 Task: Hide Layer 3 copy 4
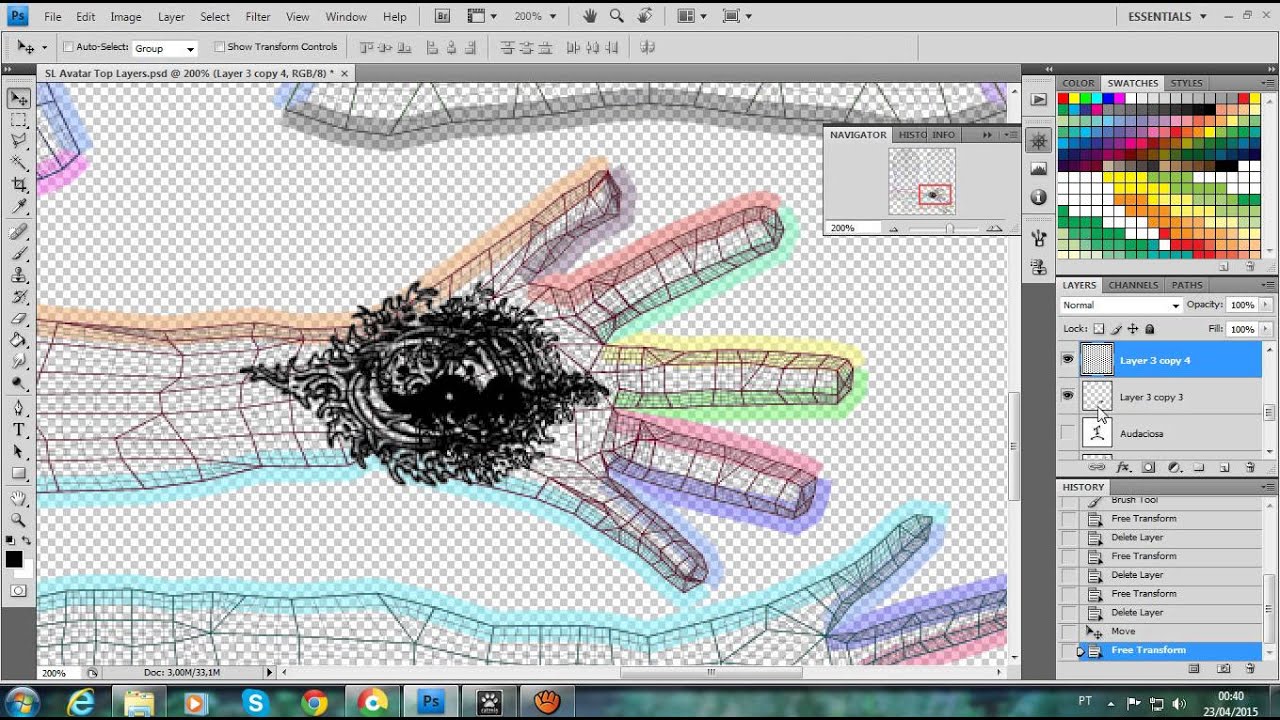[1067, 360]
